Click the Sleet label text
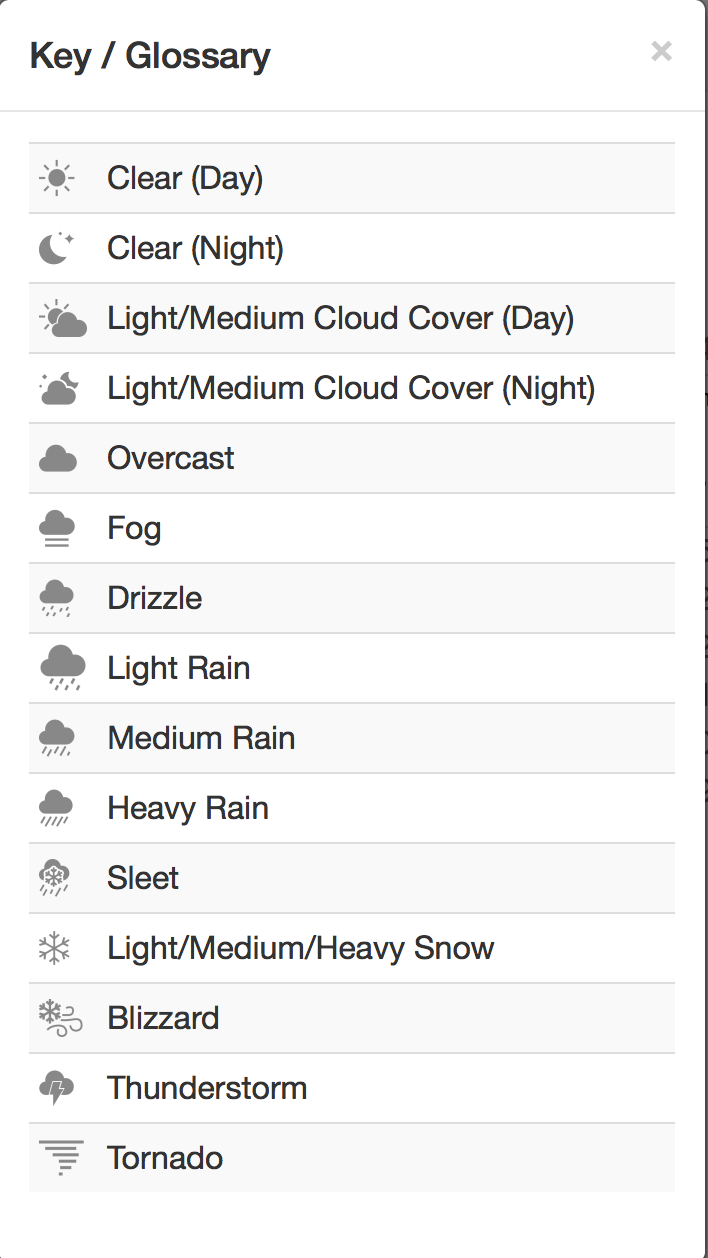The image size is (708, 1258). [142, 877]
